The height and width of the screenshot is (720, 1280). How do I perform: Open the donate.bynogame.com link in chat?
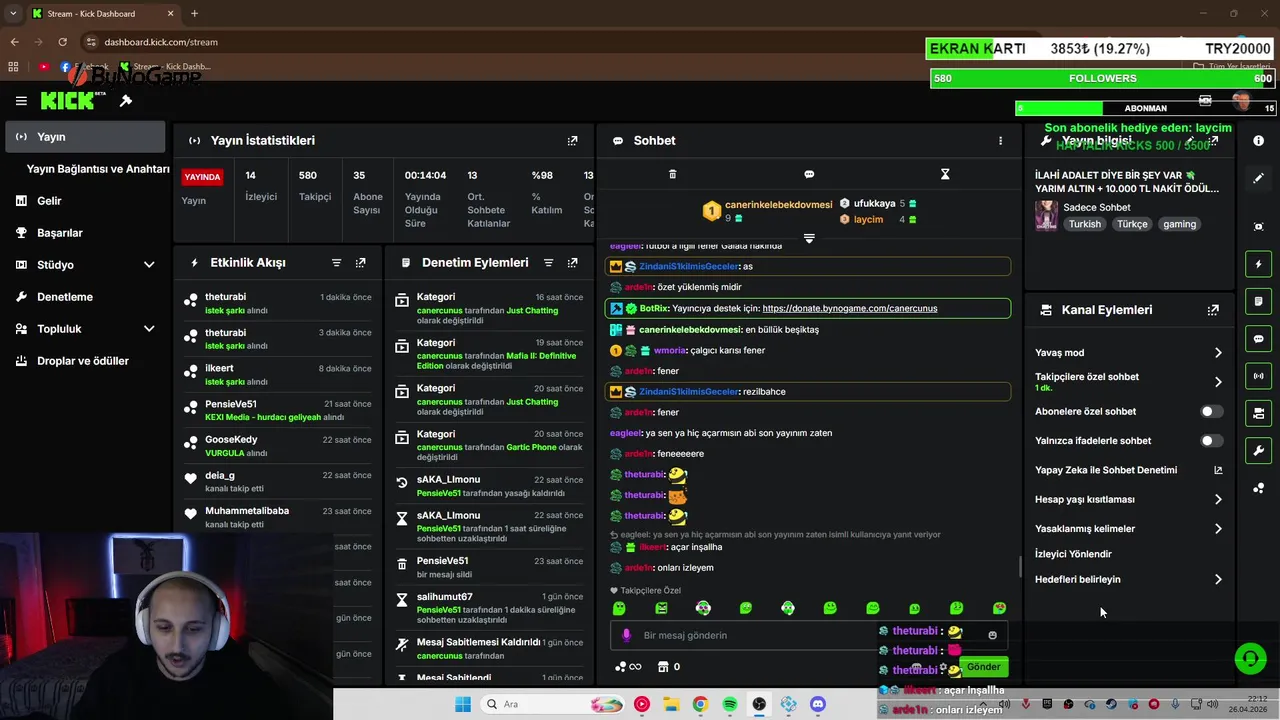pyautogui.click(x=850, y=309)
